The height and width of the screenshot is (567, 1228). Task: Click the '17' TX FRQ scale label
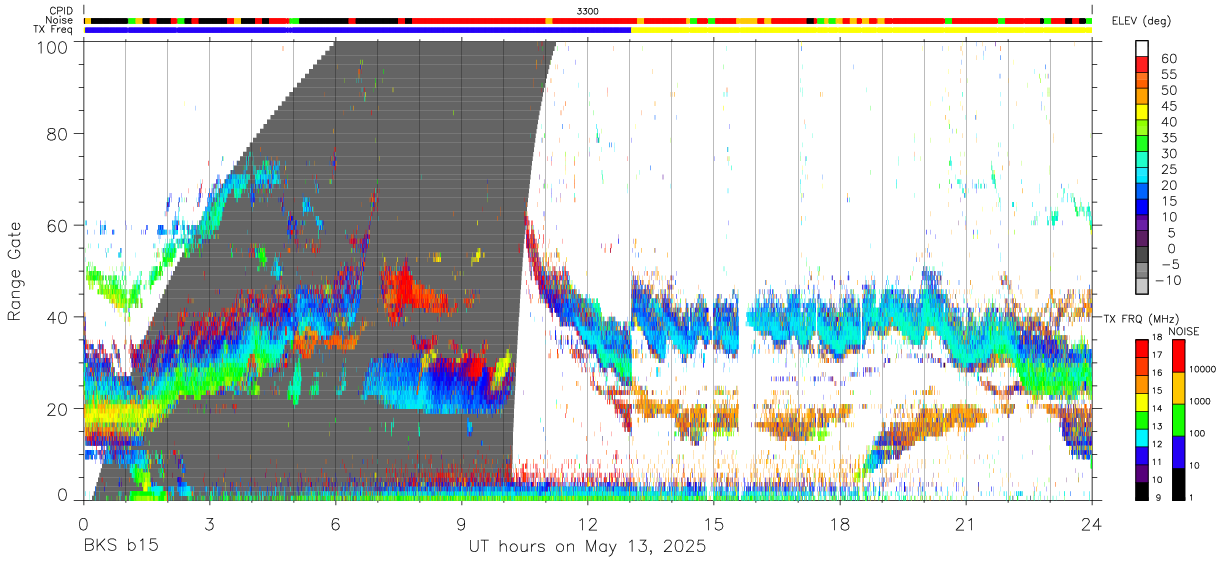1156,354
